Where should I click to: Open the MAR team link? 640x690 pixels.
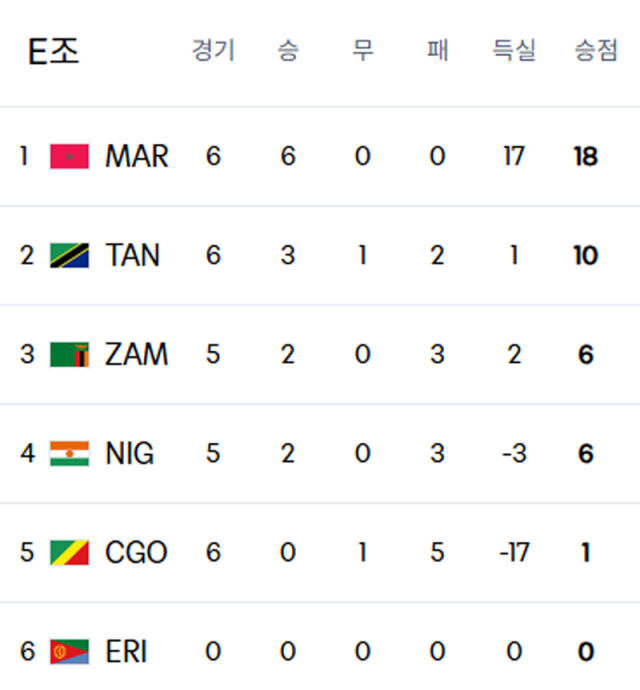point(137,156)
